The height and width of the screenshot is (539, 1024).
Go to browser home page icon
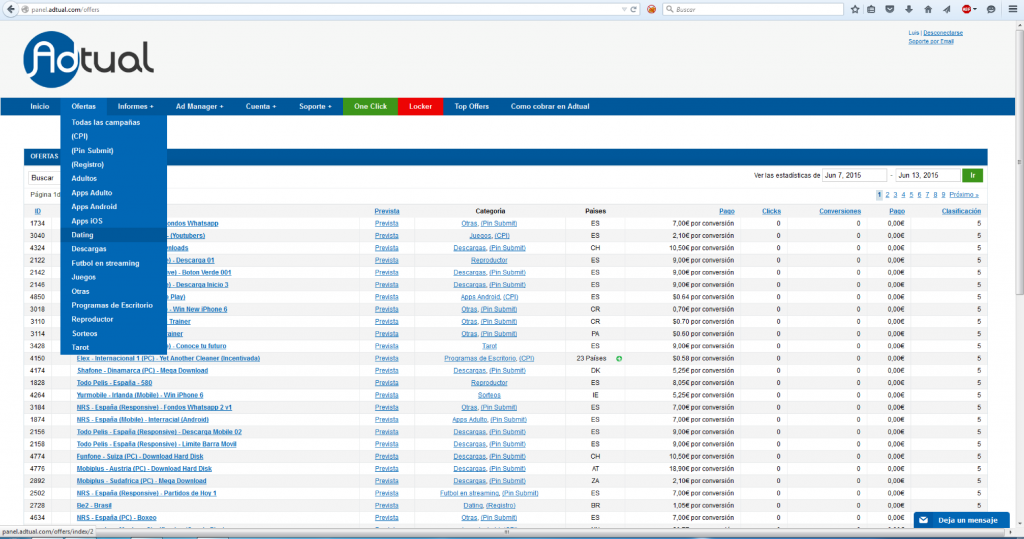coord(927,9)
